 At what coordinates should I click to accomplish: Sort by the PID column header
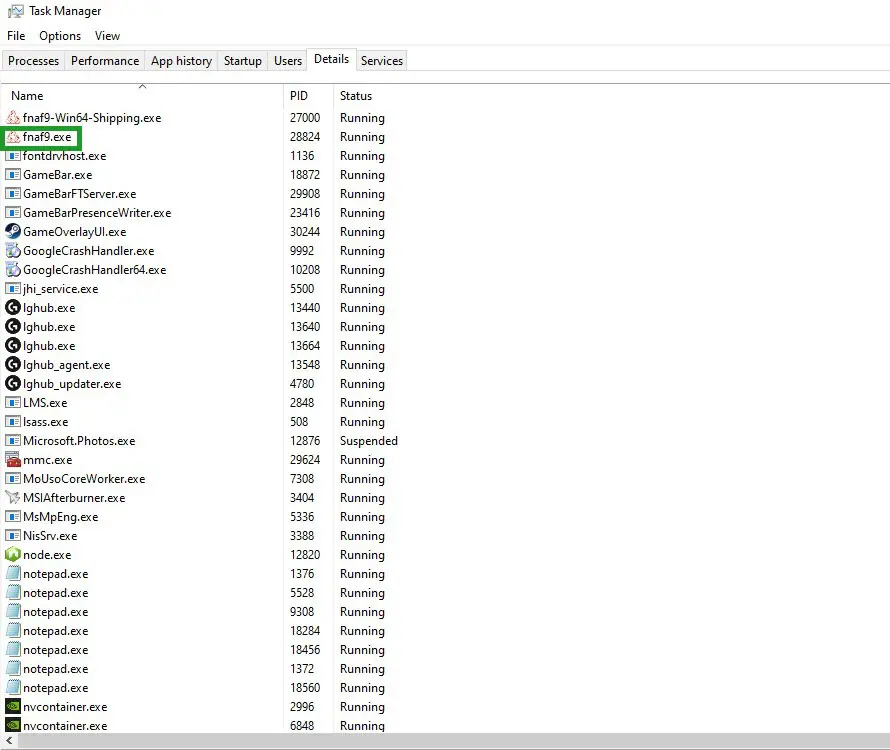point(309,95)
